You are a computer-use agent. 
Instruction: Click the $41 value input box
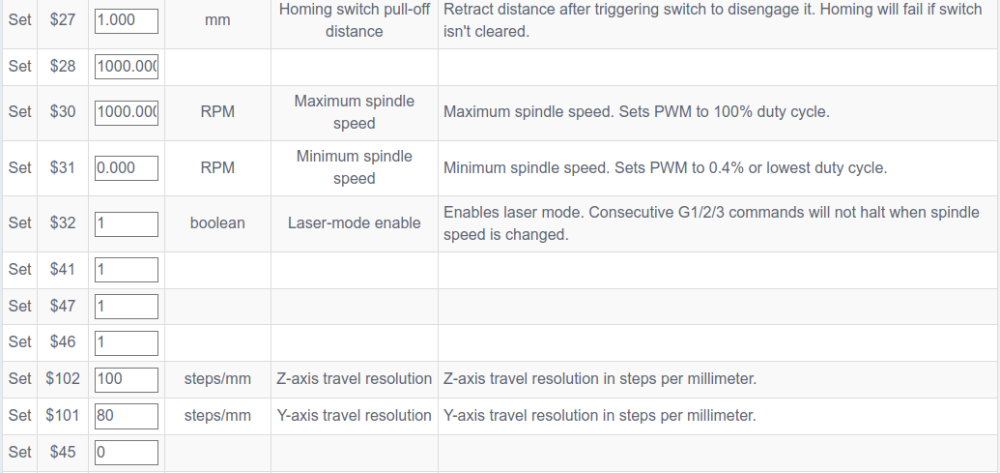(126, 270)
